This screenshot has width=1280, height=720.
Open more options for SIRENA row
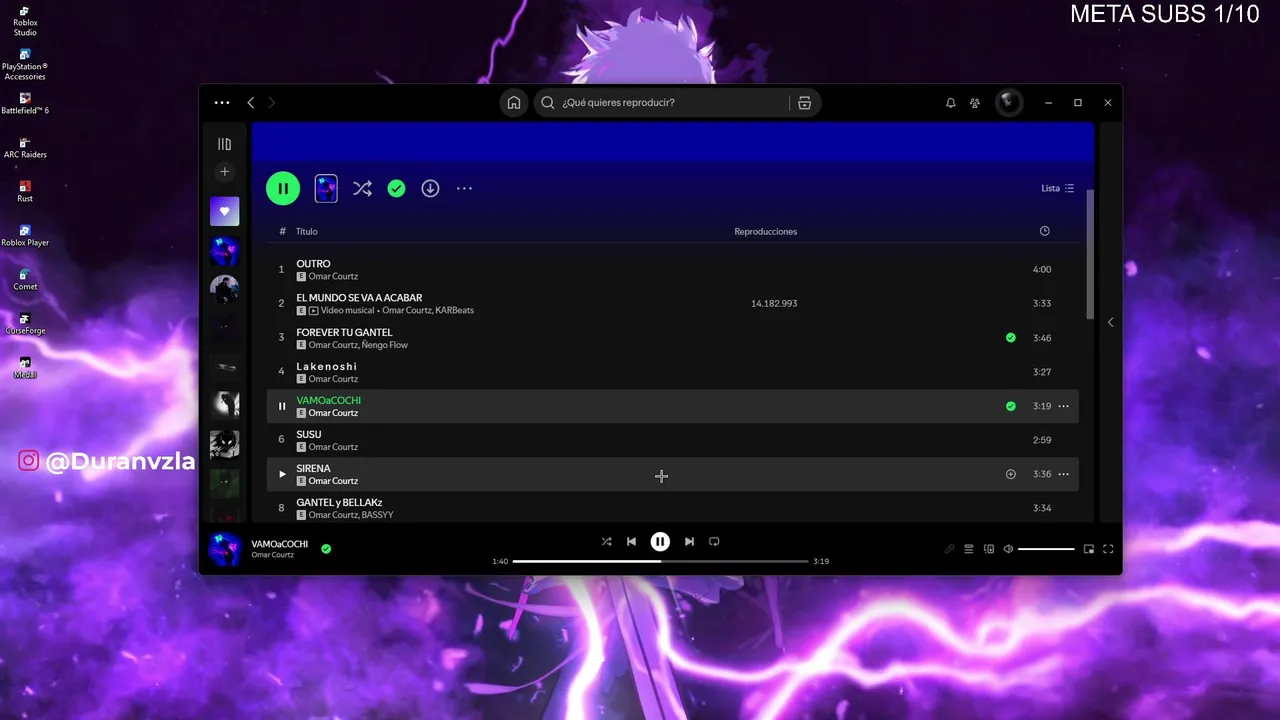[1063, 474]
